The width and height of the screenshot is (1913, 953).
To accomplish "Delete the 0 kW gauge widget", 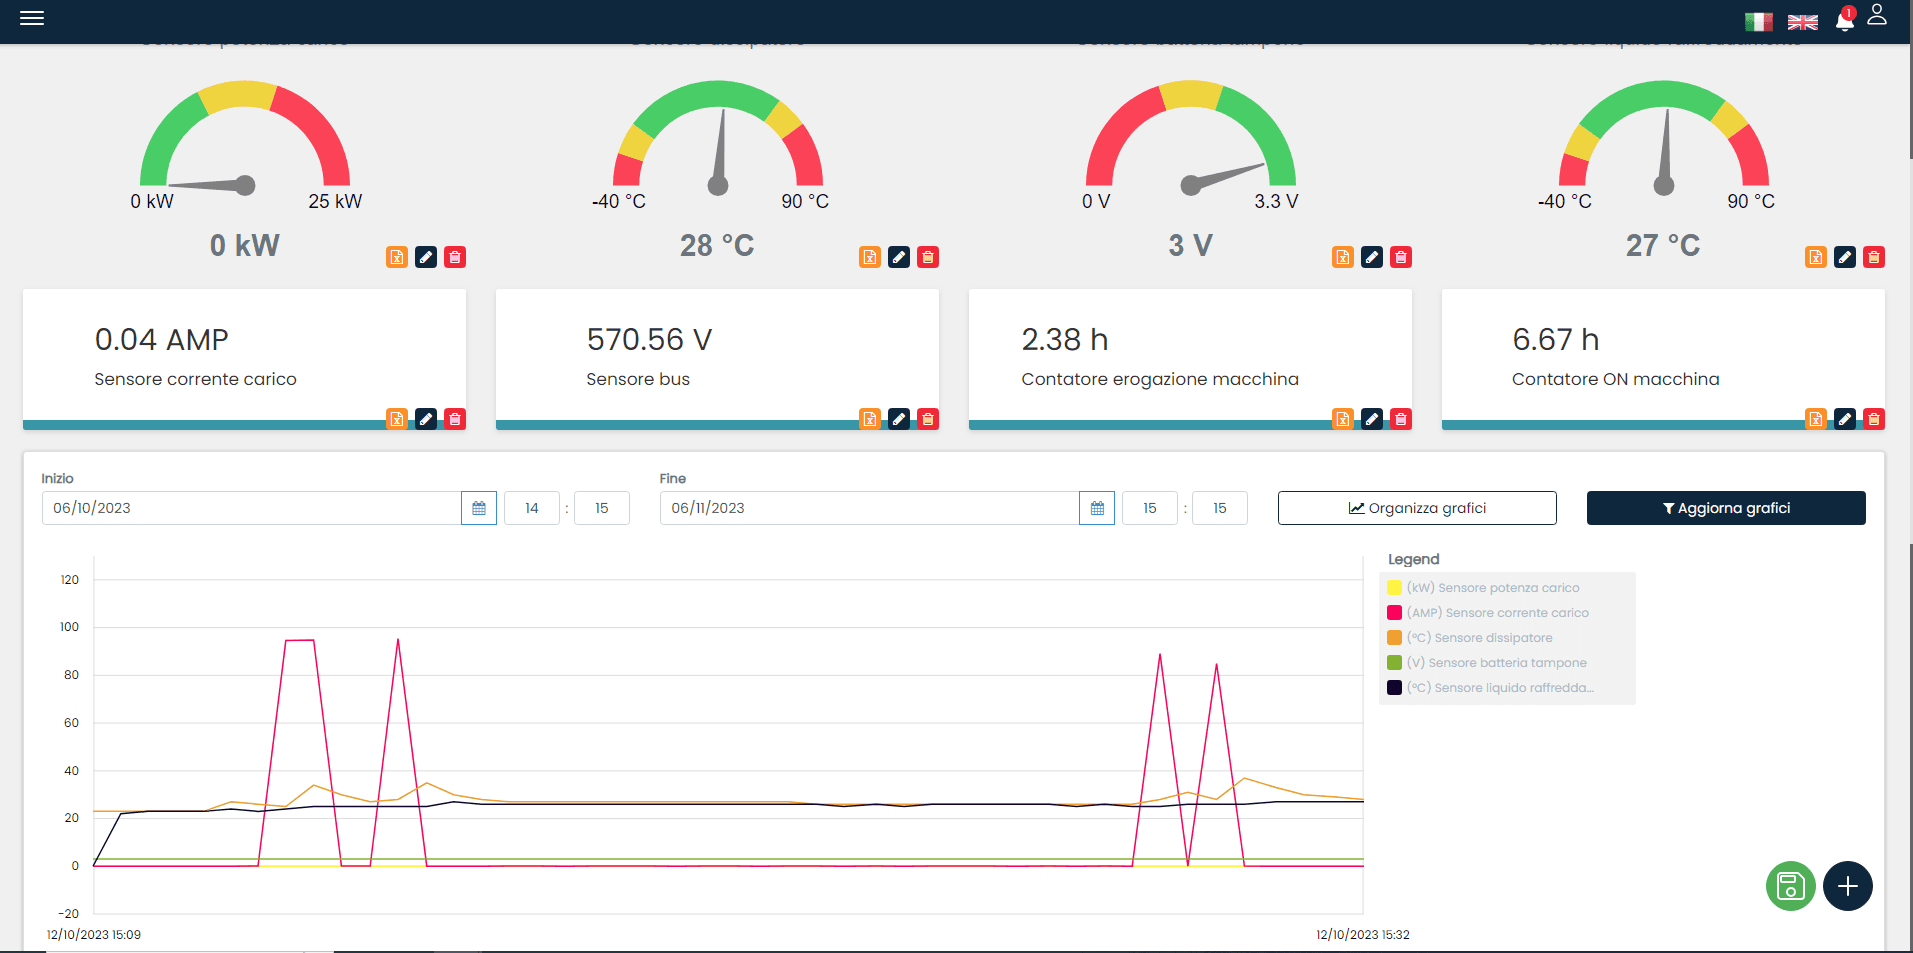I will (455, 257).
